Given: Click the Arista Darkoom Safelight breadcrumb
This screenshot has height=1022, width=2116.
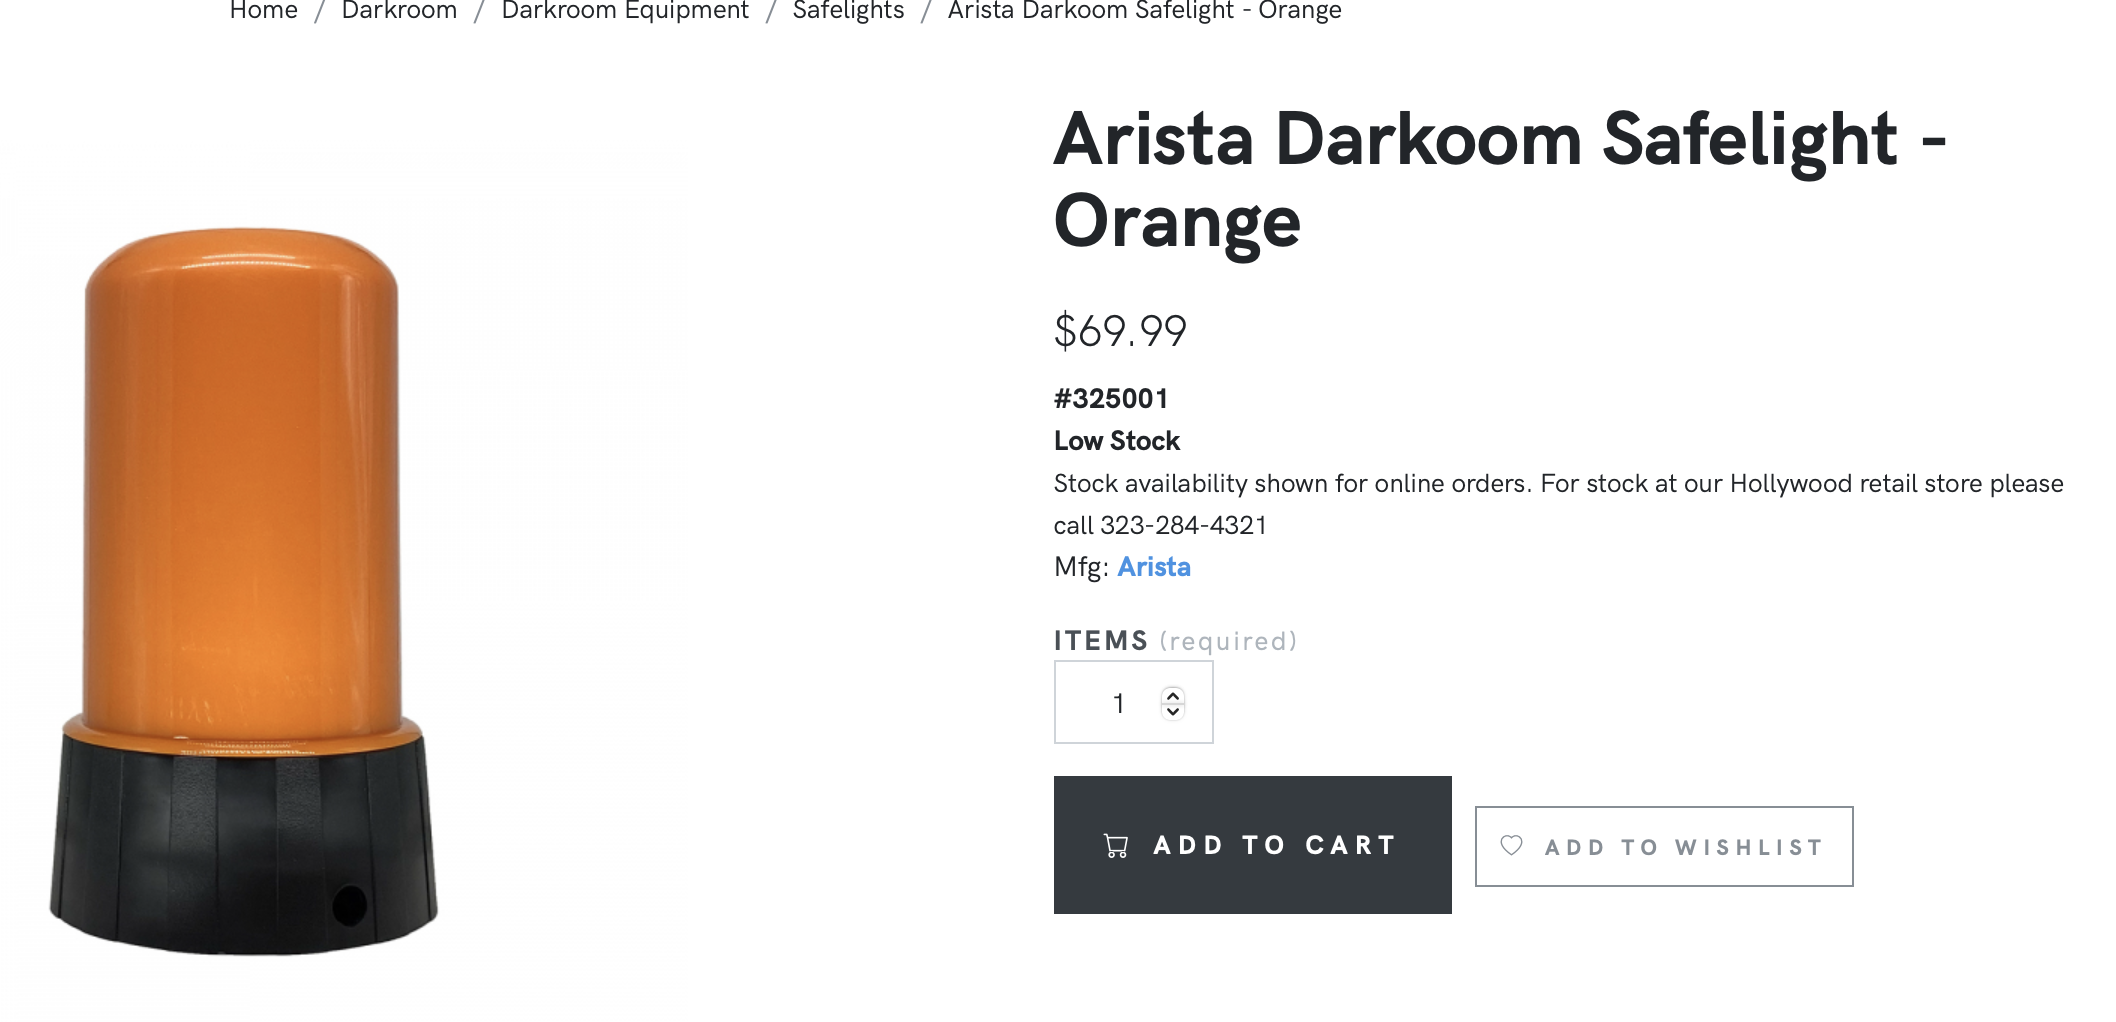Looking at the screenshot, I should (1144, 11).
